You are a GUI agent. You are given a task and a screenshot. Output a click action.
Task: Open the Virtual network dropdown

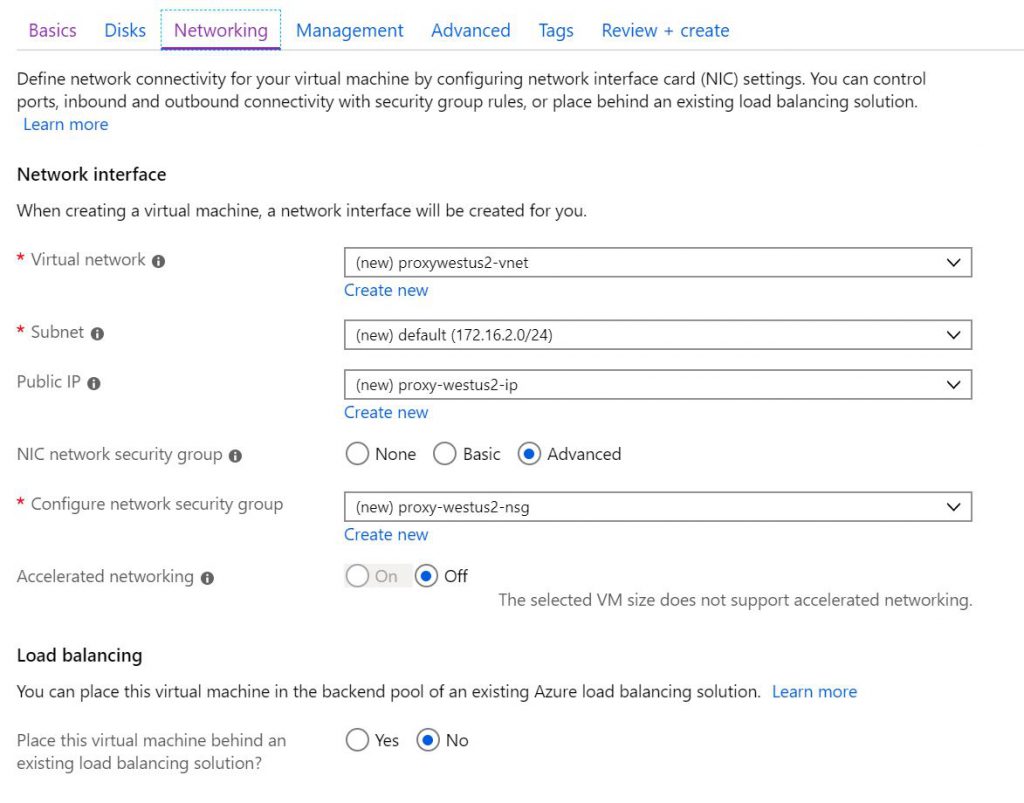(x=658, y=262)
